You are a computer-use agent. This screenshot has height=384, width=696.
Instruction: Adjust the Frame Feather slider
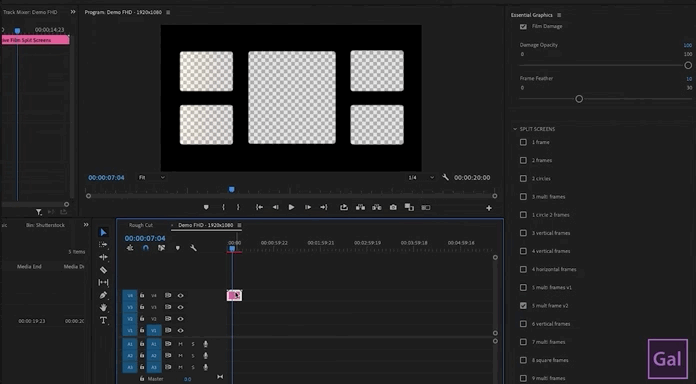pos(579,99)
